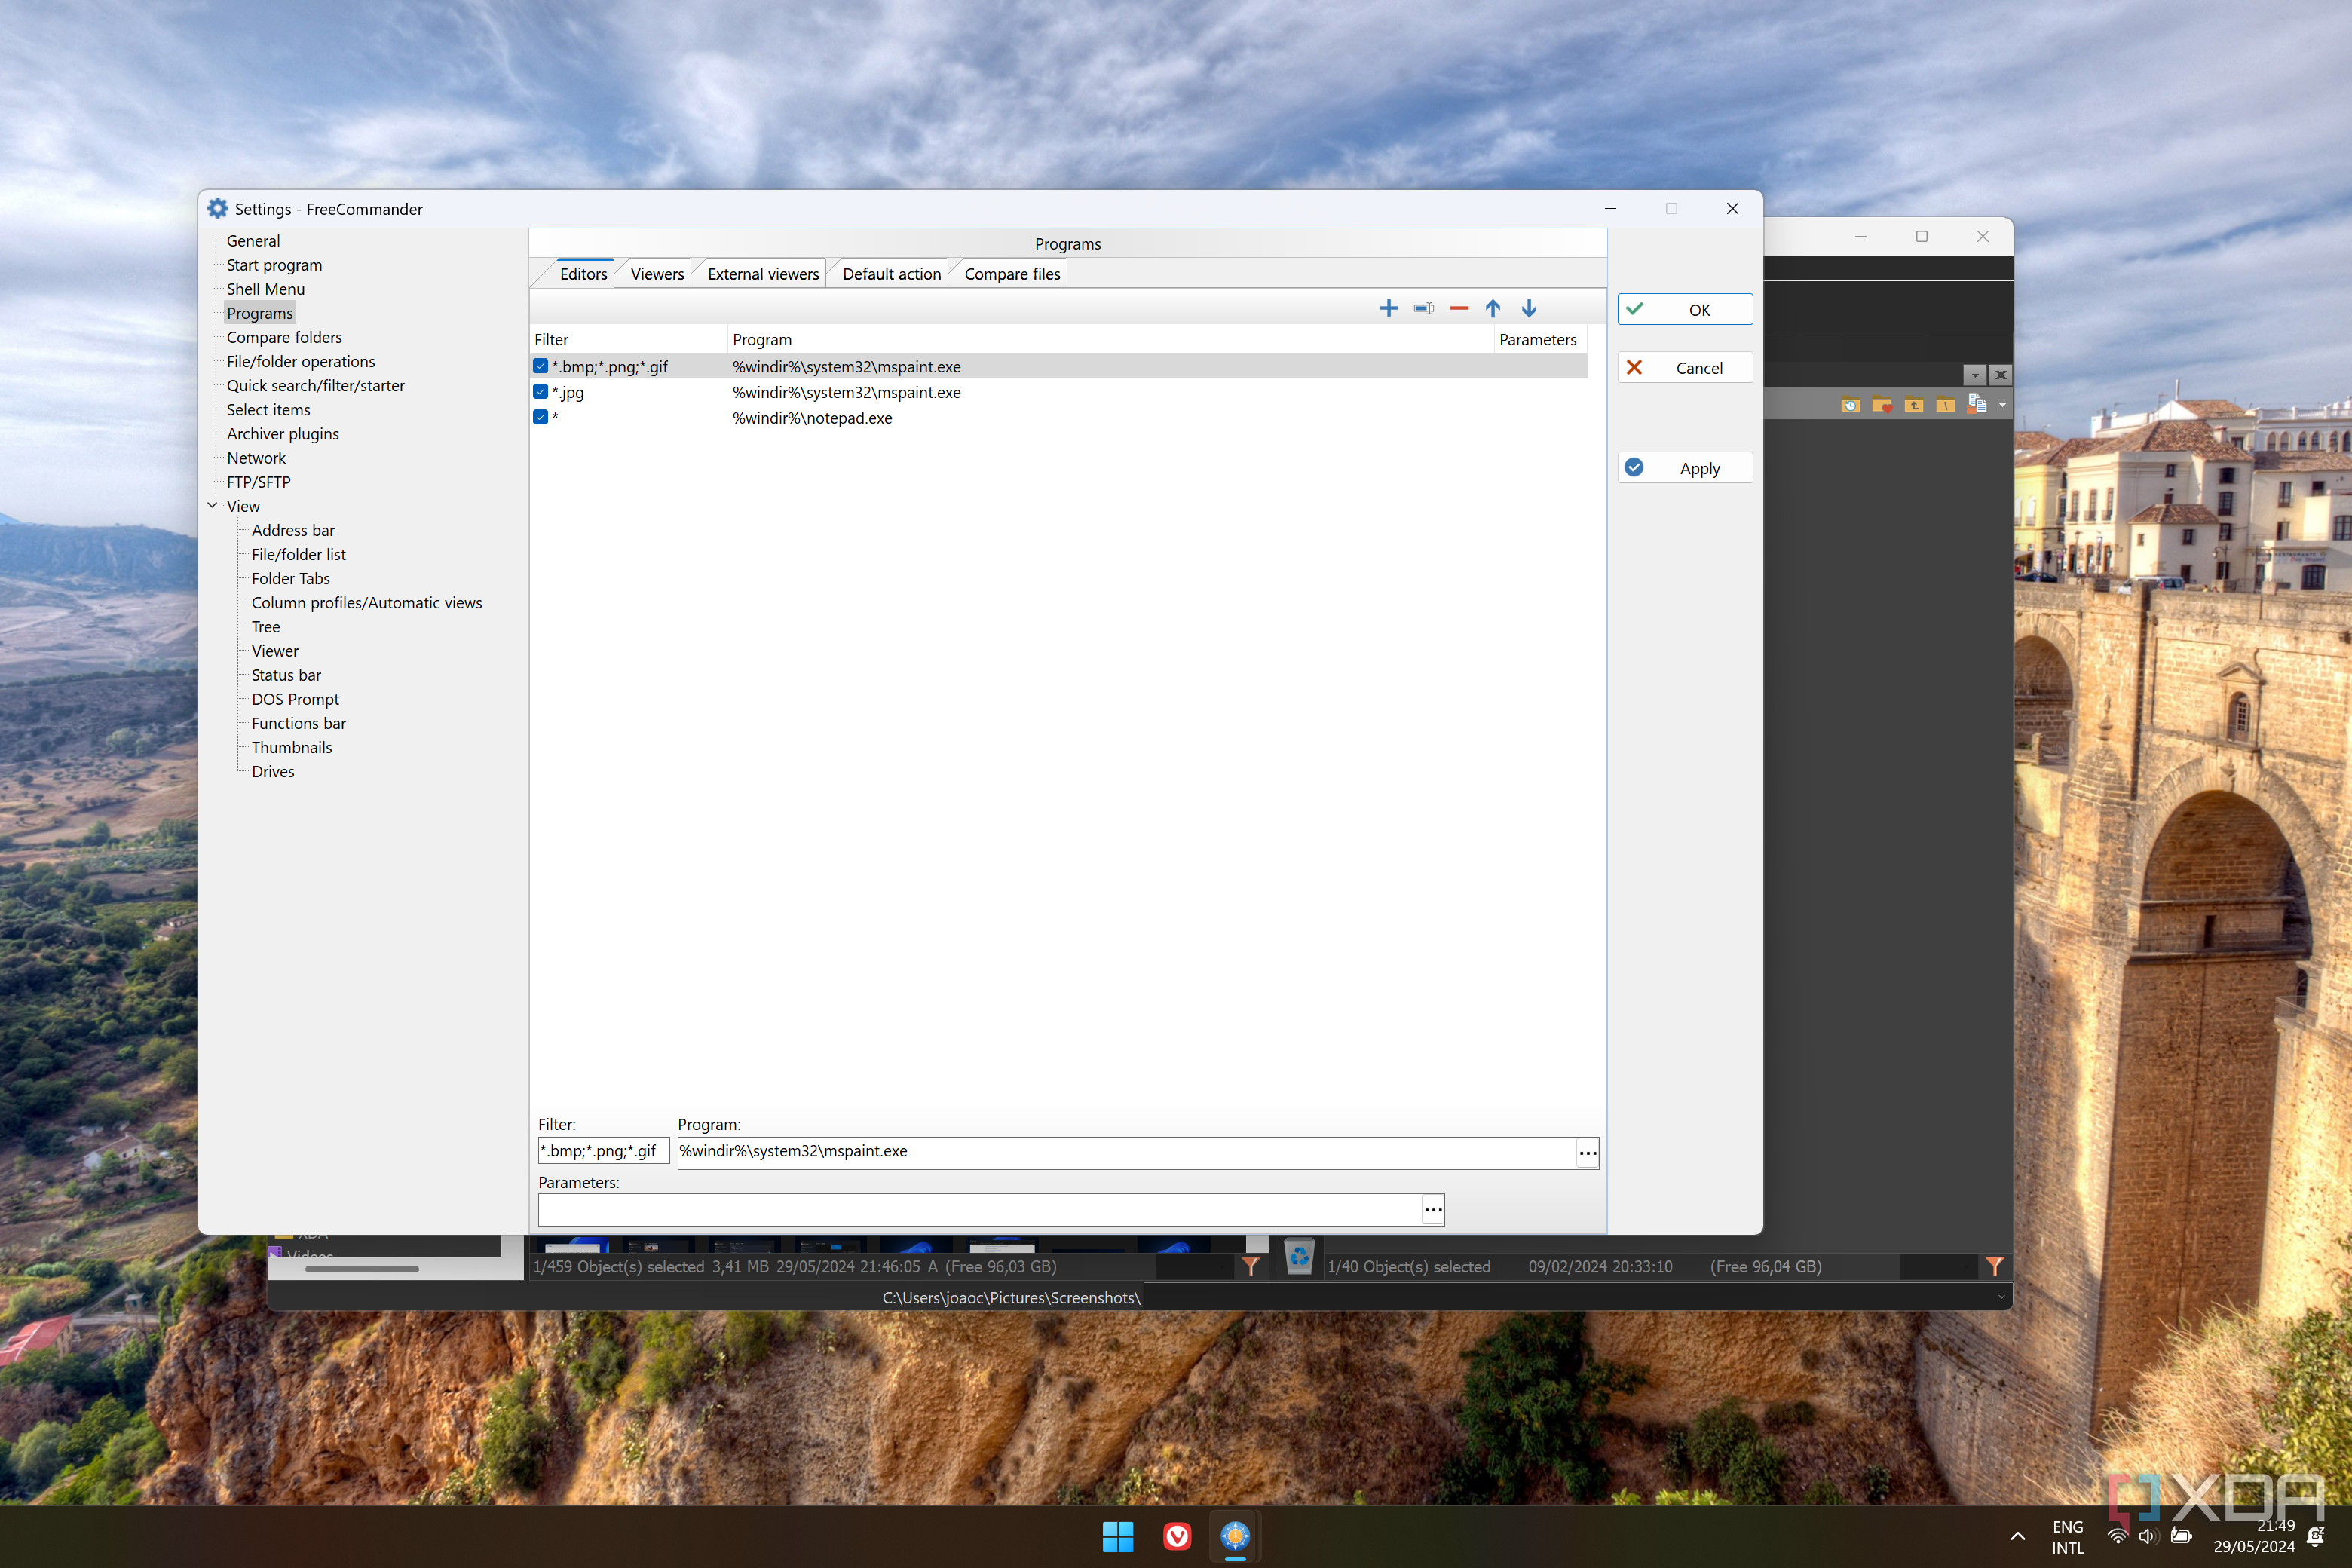Click FreeCommander taskbar icon
Screen dimensions: 2352x1568
[1236, 1536]
